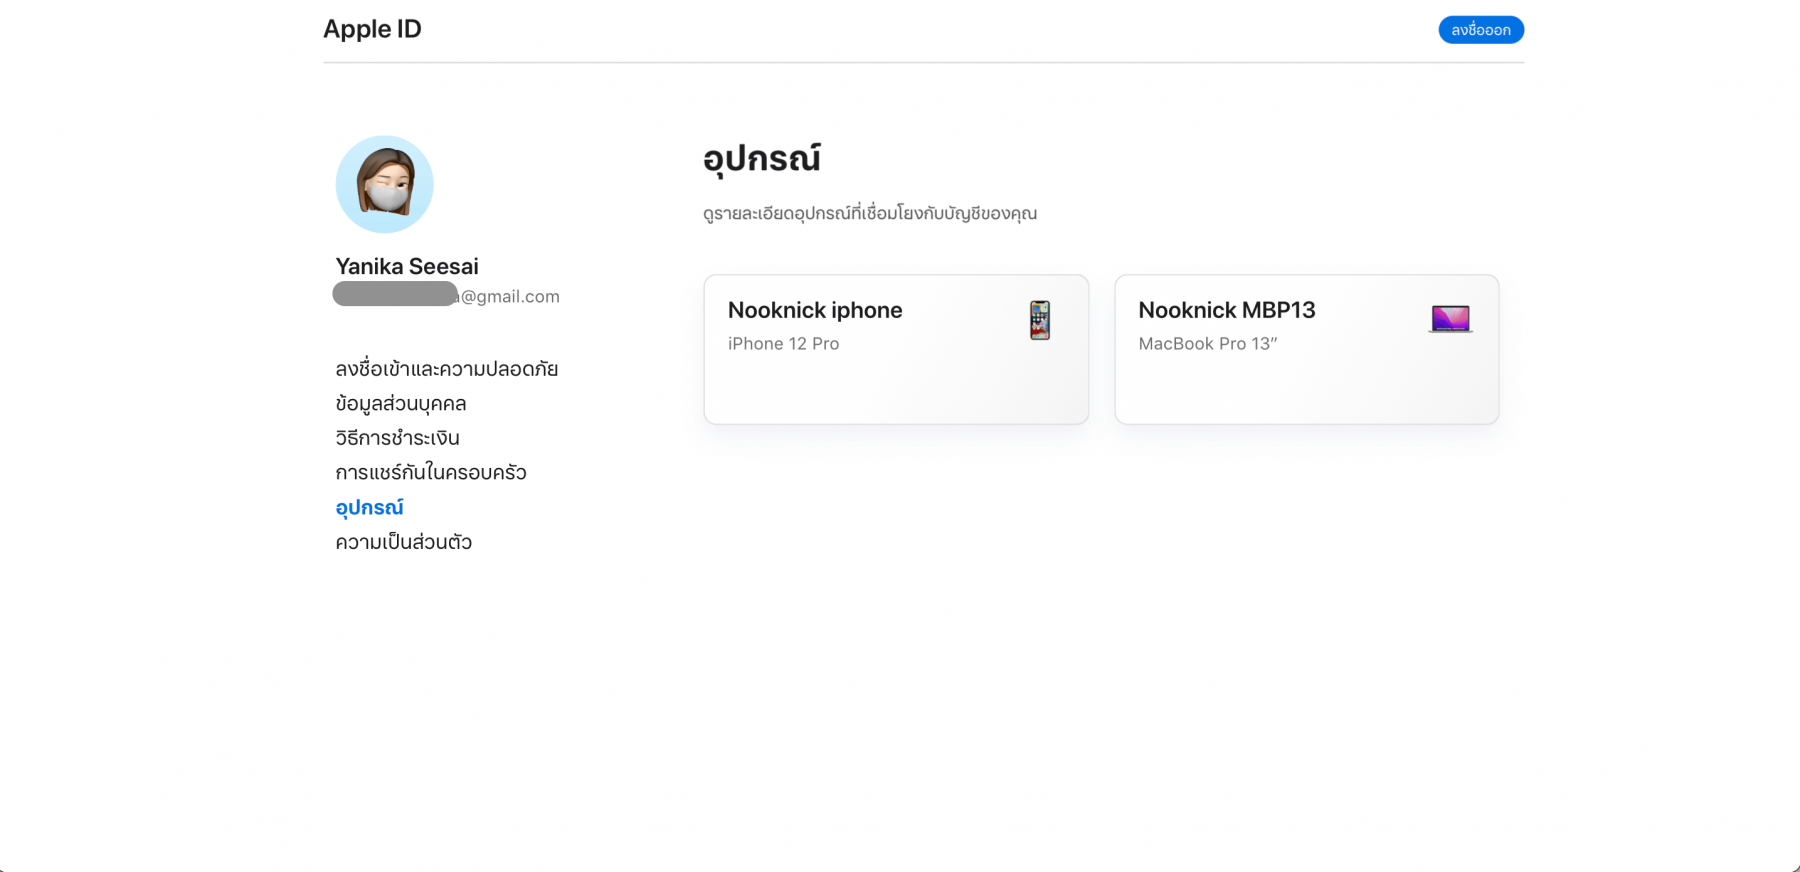The image size is (1800, 872).
Task: Select การแชร์กันในครอบครัว menu item
Action: tap(430, 473)
